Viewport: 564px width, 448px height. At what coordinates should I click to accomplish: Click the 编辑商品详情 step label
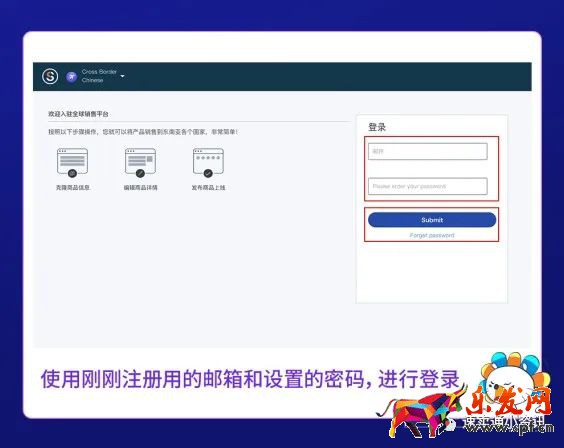pos(141,187)
